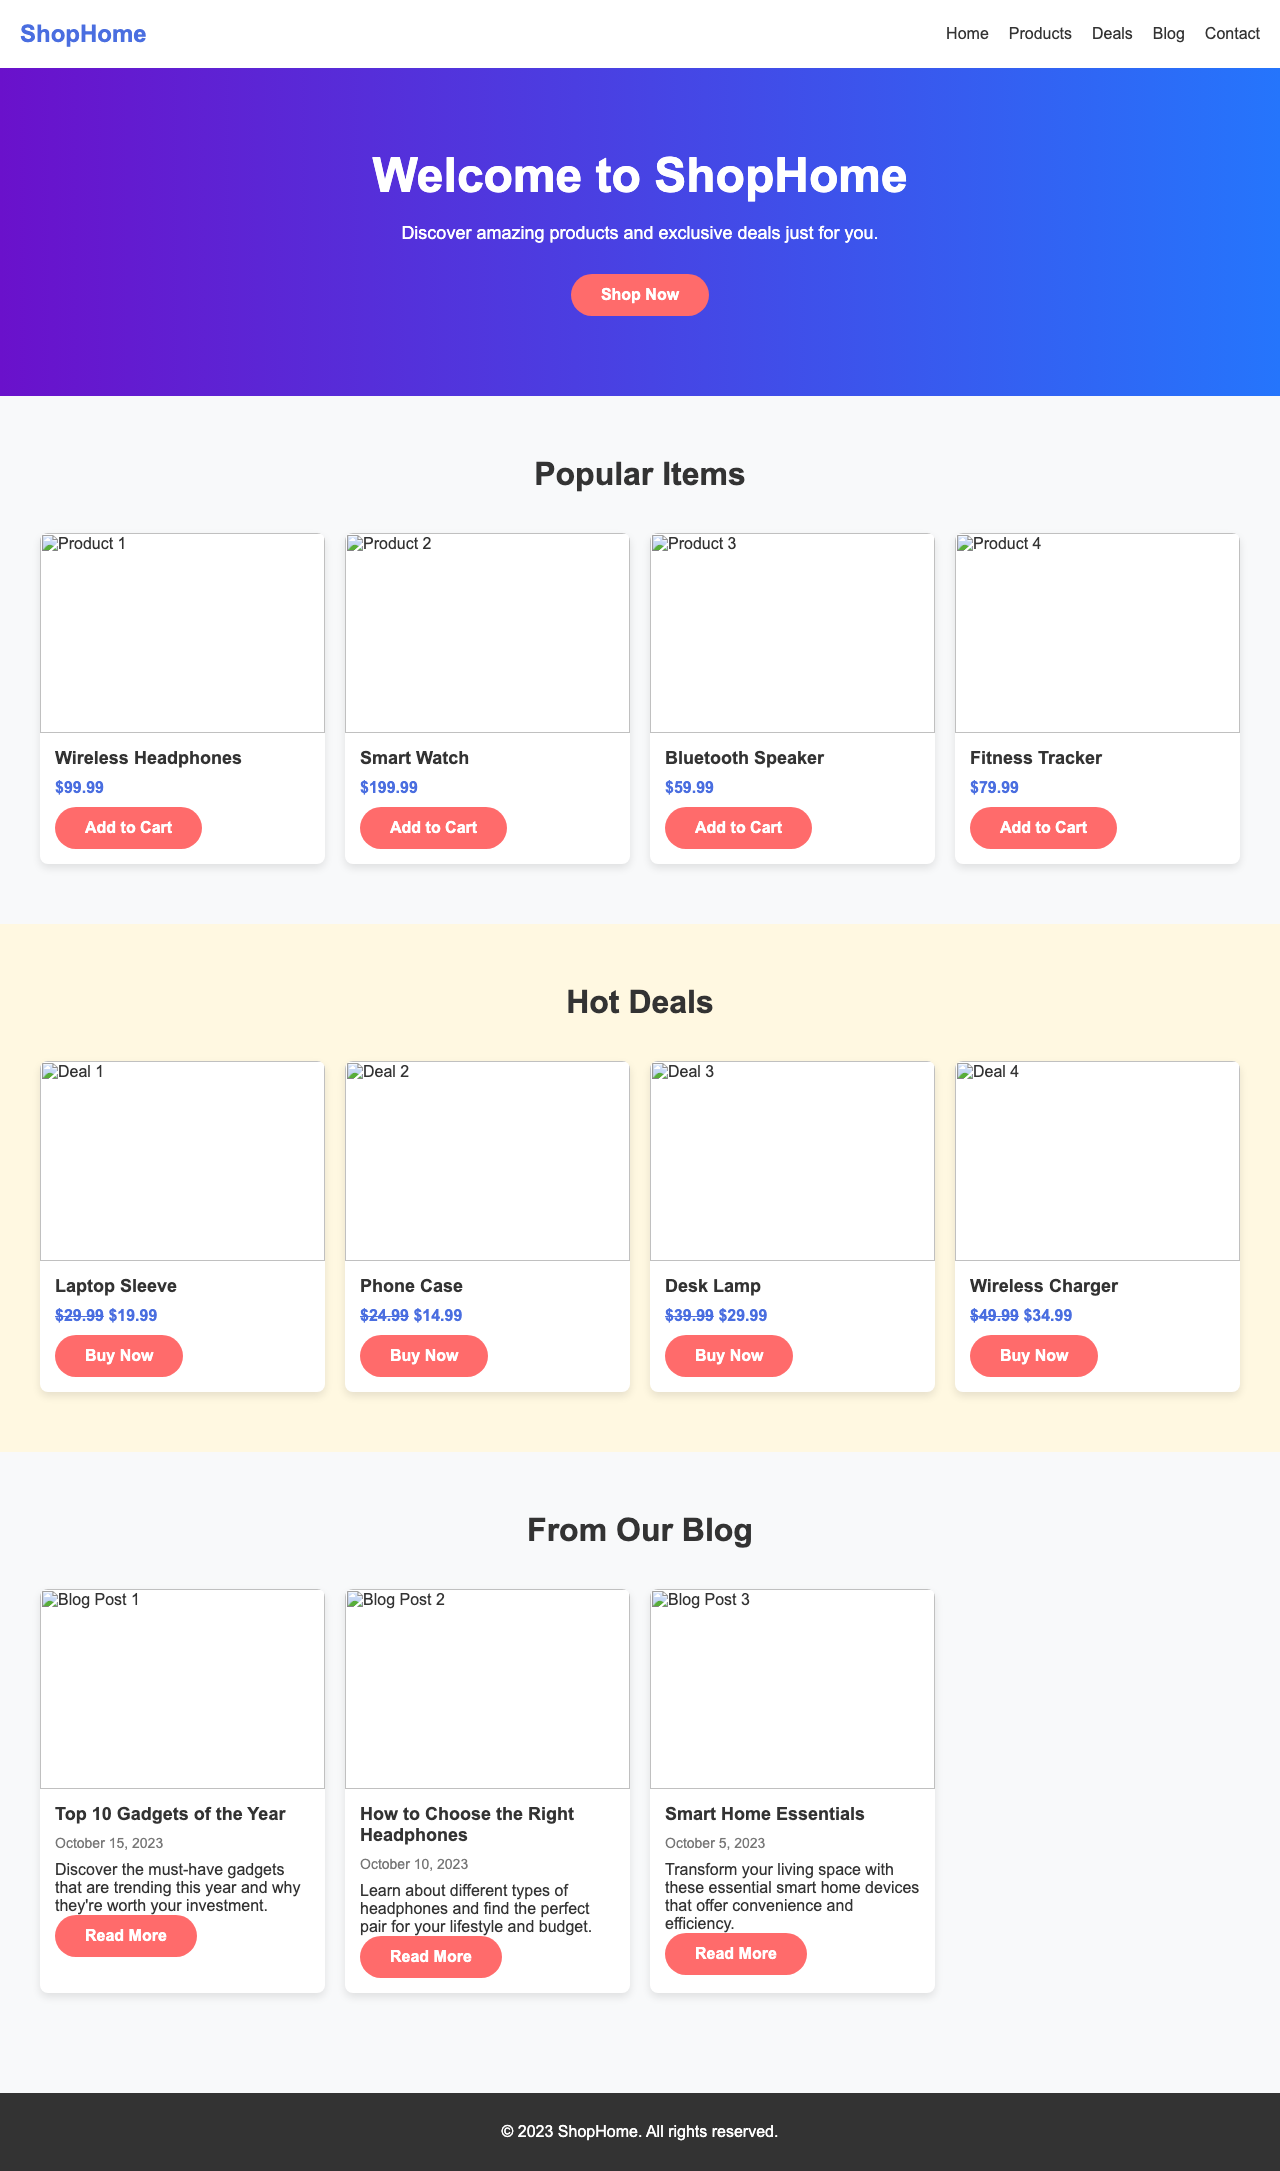Open the Deals page from navigation

[1112, 33]
